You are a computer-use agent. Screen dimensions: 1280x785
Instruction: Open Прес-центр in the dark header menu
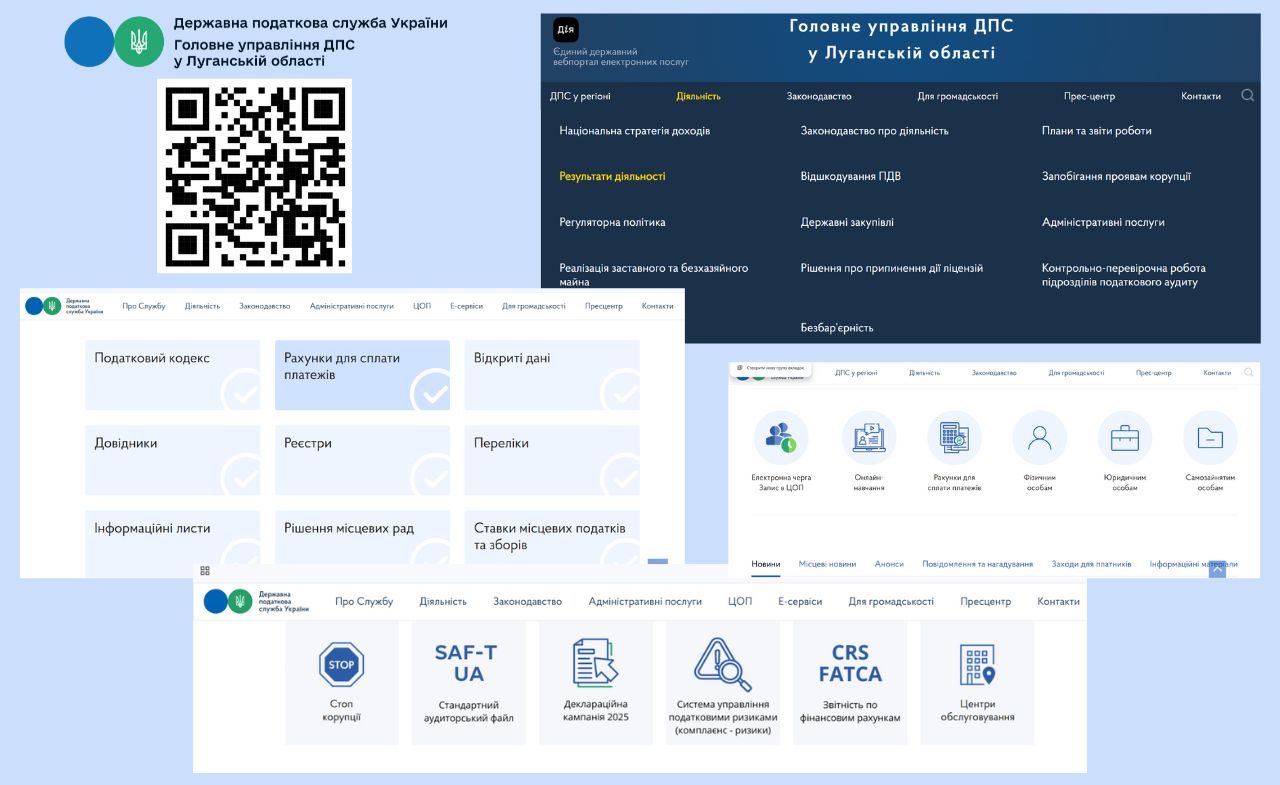(1089, 96)
